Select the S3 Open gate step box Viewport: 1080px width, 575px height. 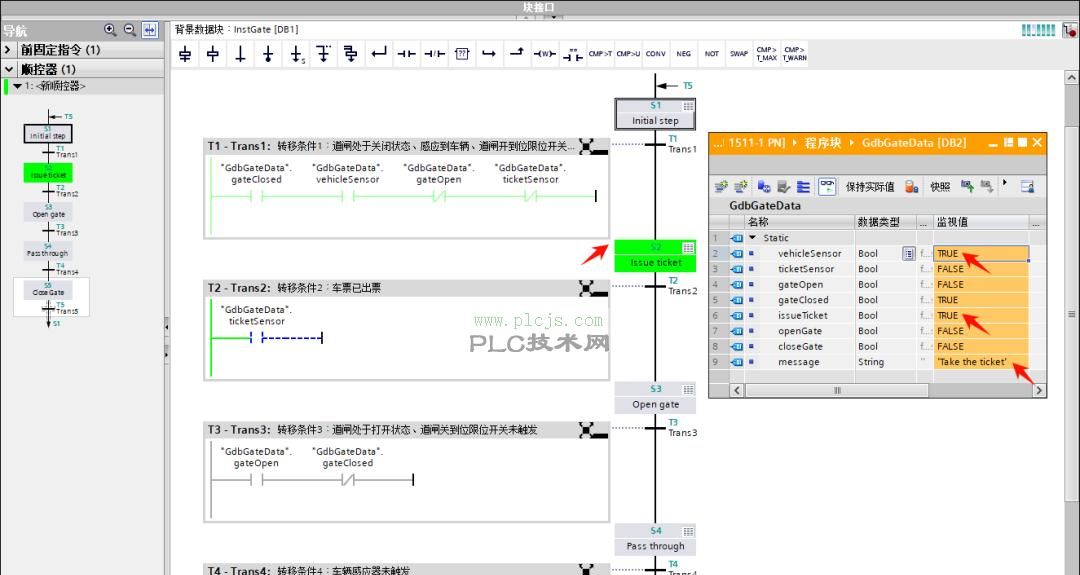655,397
